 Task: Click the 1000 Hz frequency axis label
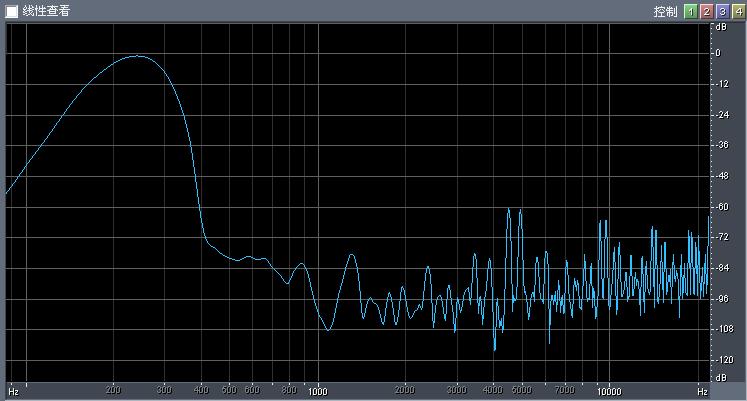tap(318, 391)
